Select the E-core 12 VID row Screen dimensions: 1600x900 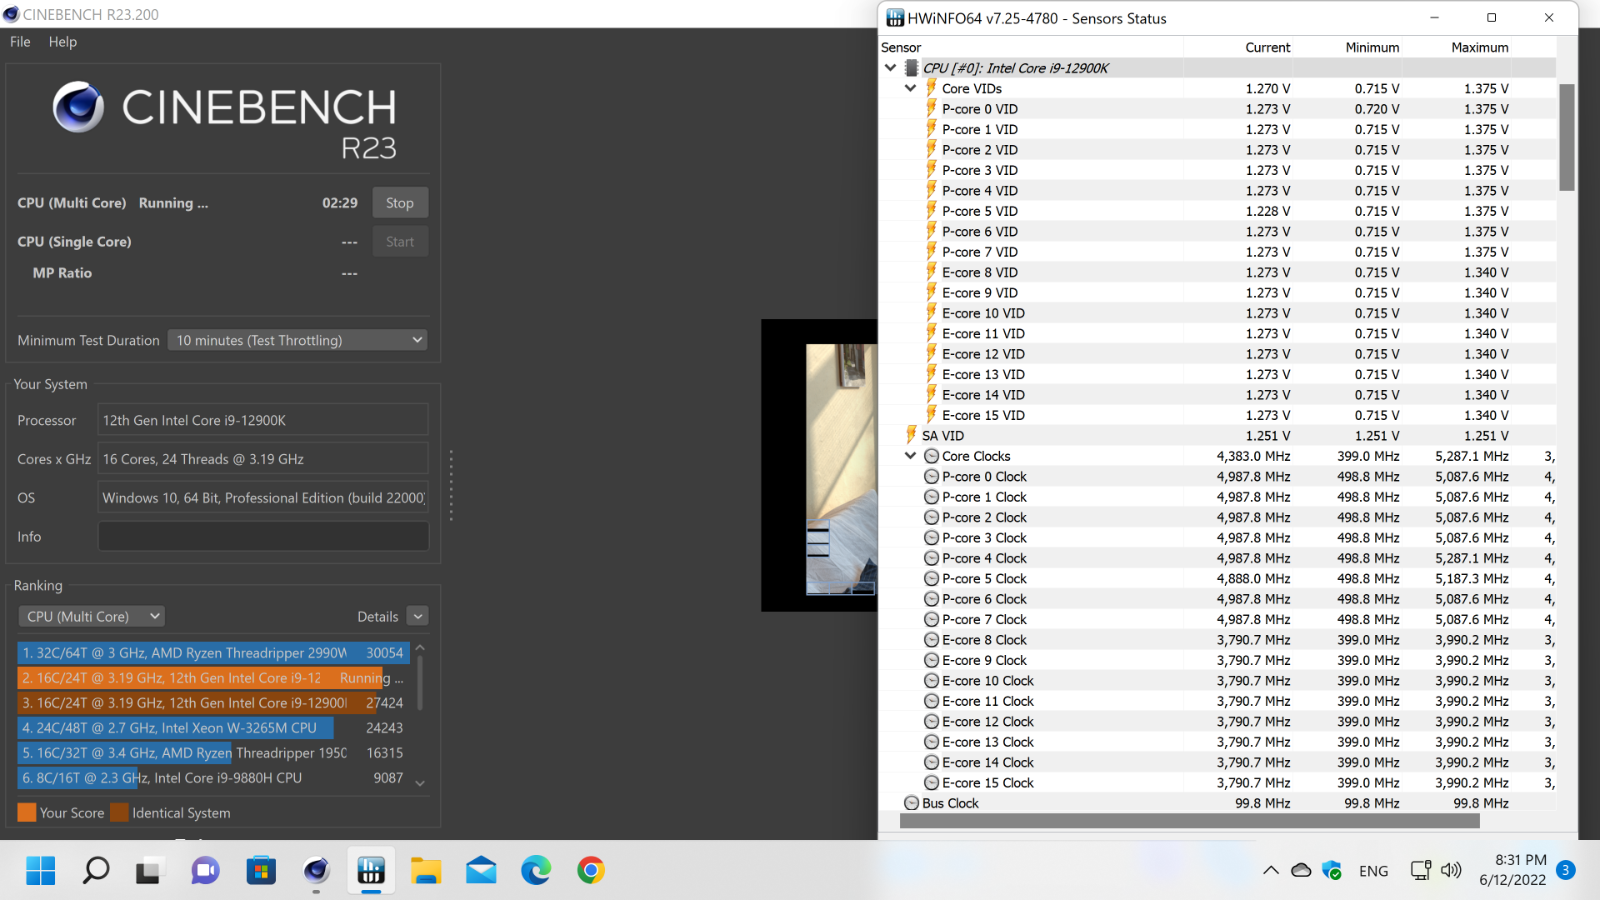(1217, 354)
